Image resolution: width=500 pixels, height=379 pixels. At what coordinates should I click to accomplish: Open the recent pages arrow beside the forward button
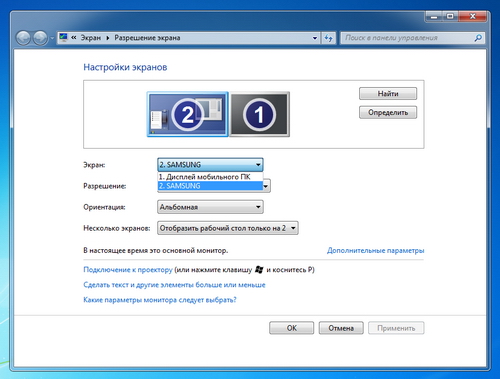click(x=52, y=38)
